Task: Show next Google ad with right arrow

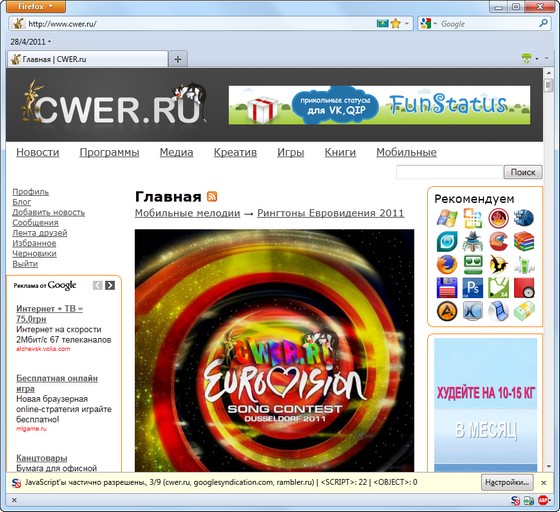Action: [x=110, y=285]
